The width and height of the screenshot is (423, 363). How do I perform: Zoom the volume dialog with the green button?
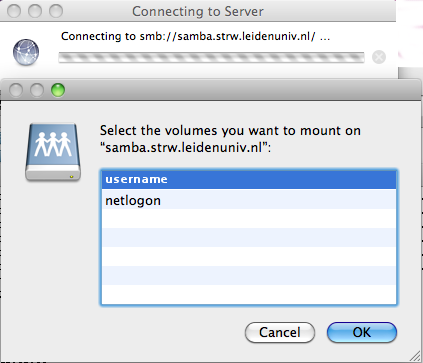pyautogui.click(x=58, y=90)
